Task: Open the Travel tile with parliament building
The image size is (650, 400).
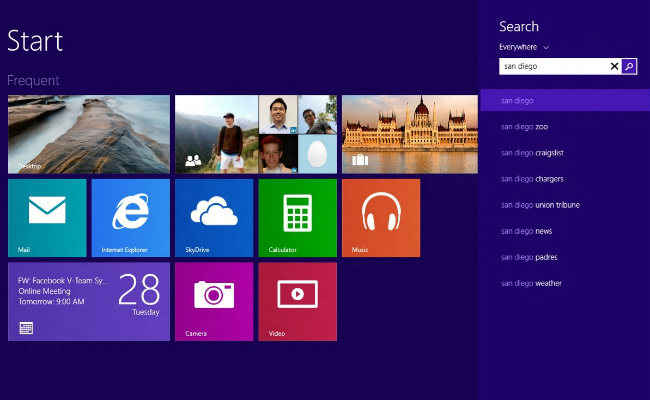Action: click(x=410, y=134)
